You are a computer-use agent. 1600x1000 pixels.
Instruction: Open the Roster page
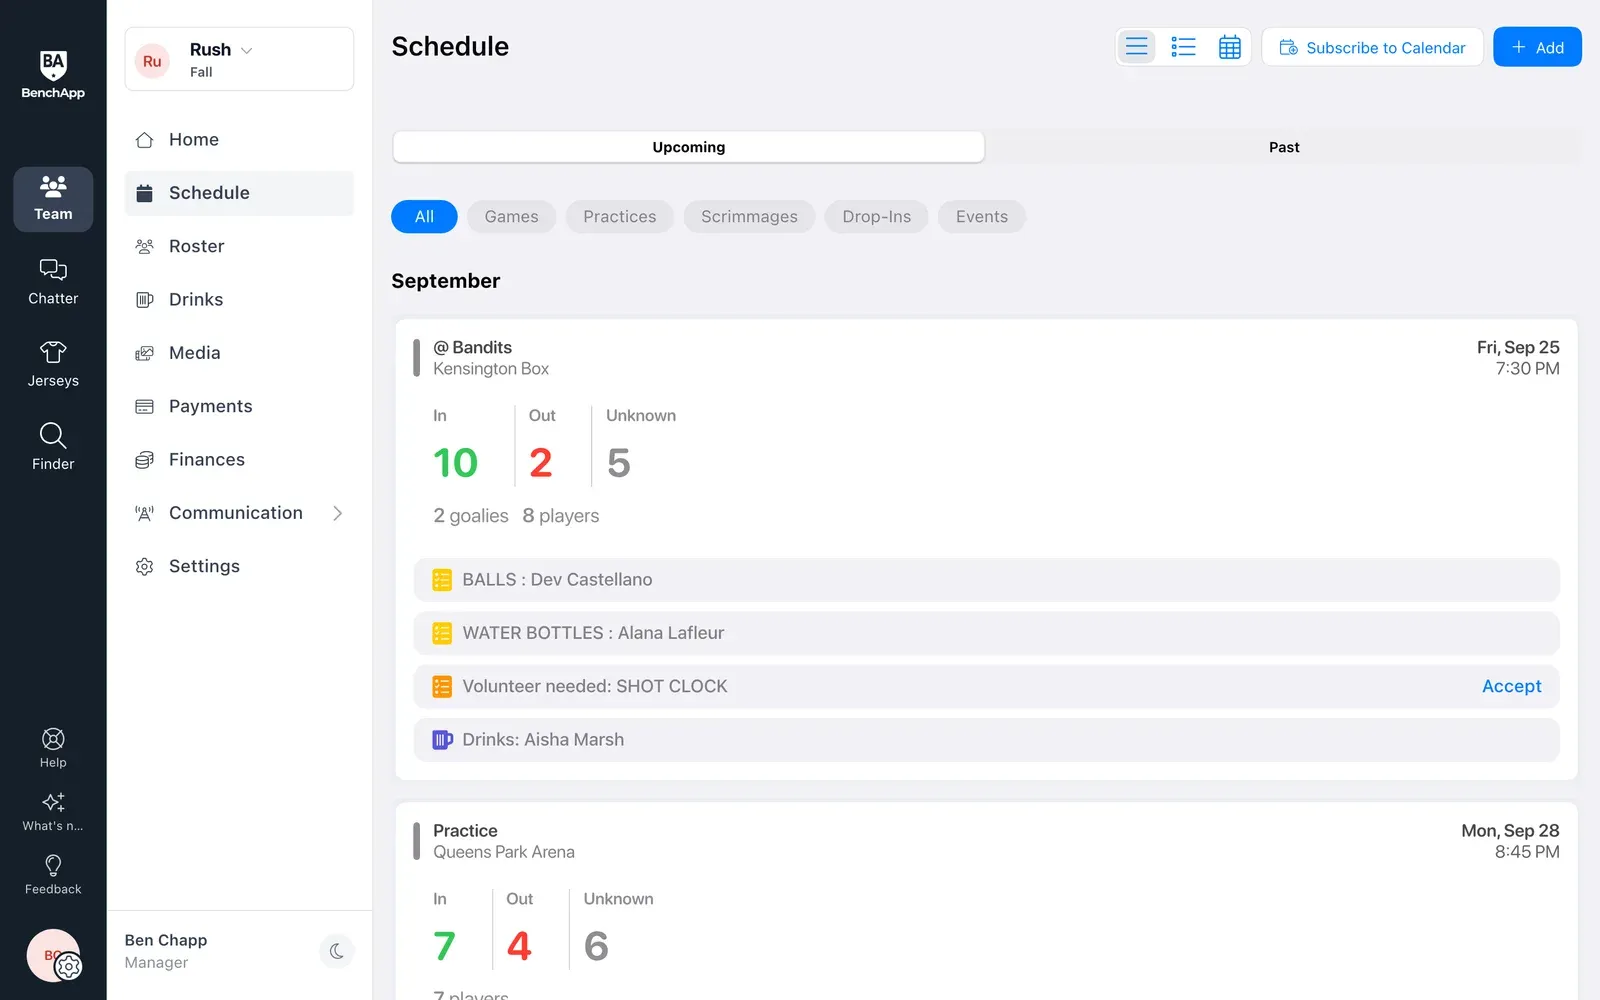pos(239,246)
